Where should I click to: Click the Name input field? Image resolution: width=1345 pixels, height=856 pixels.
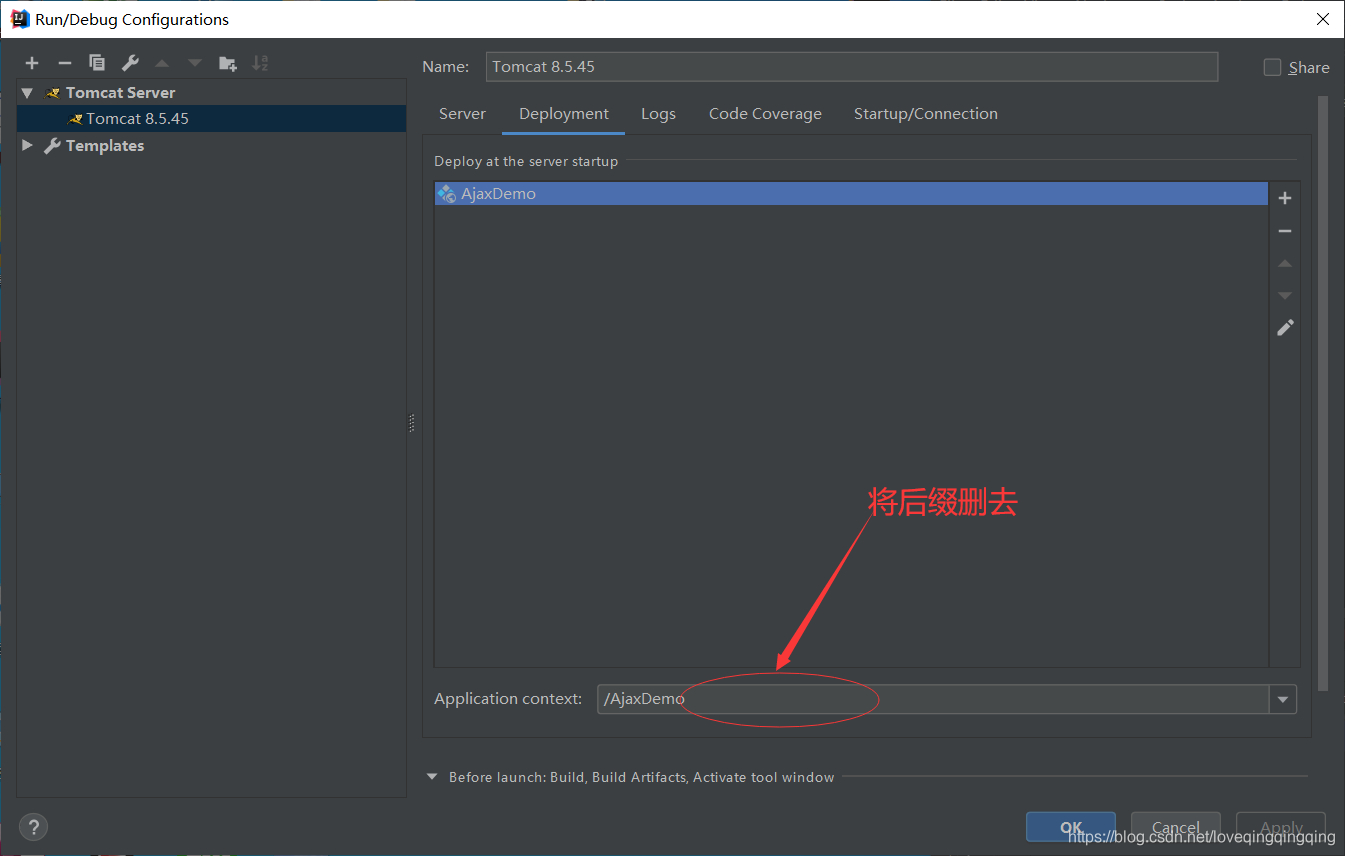(x=852, y=67)
